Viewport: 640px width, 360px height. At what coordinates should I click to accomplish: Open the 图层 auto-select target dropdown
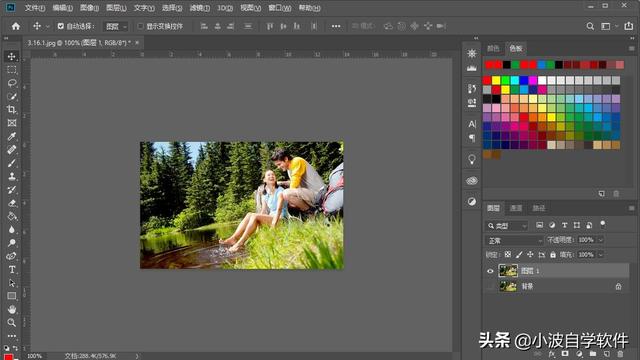pyautogui.click(x=116, y=27)
